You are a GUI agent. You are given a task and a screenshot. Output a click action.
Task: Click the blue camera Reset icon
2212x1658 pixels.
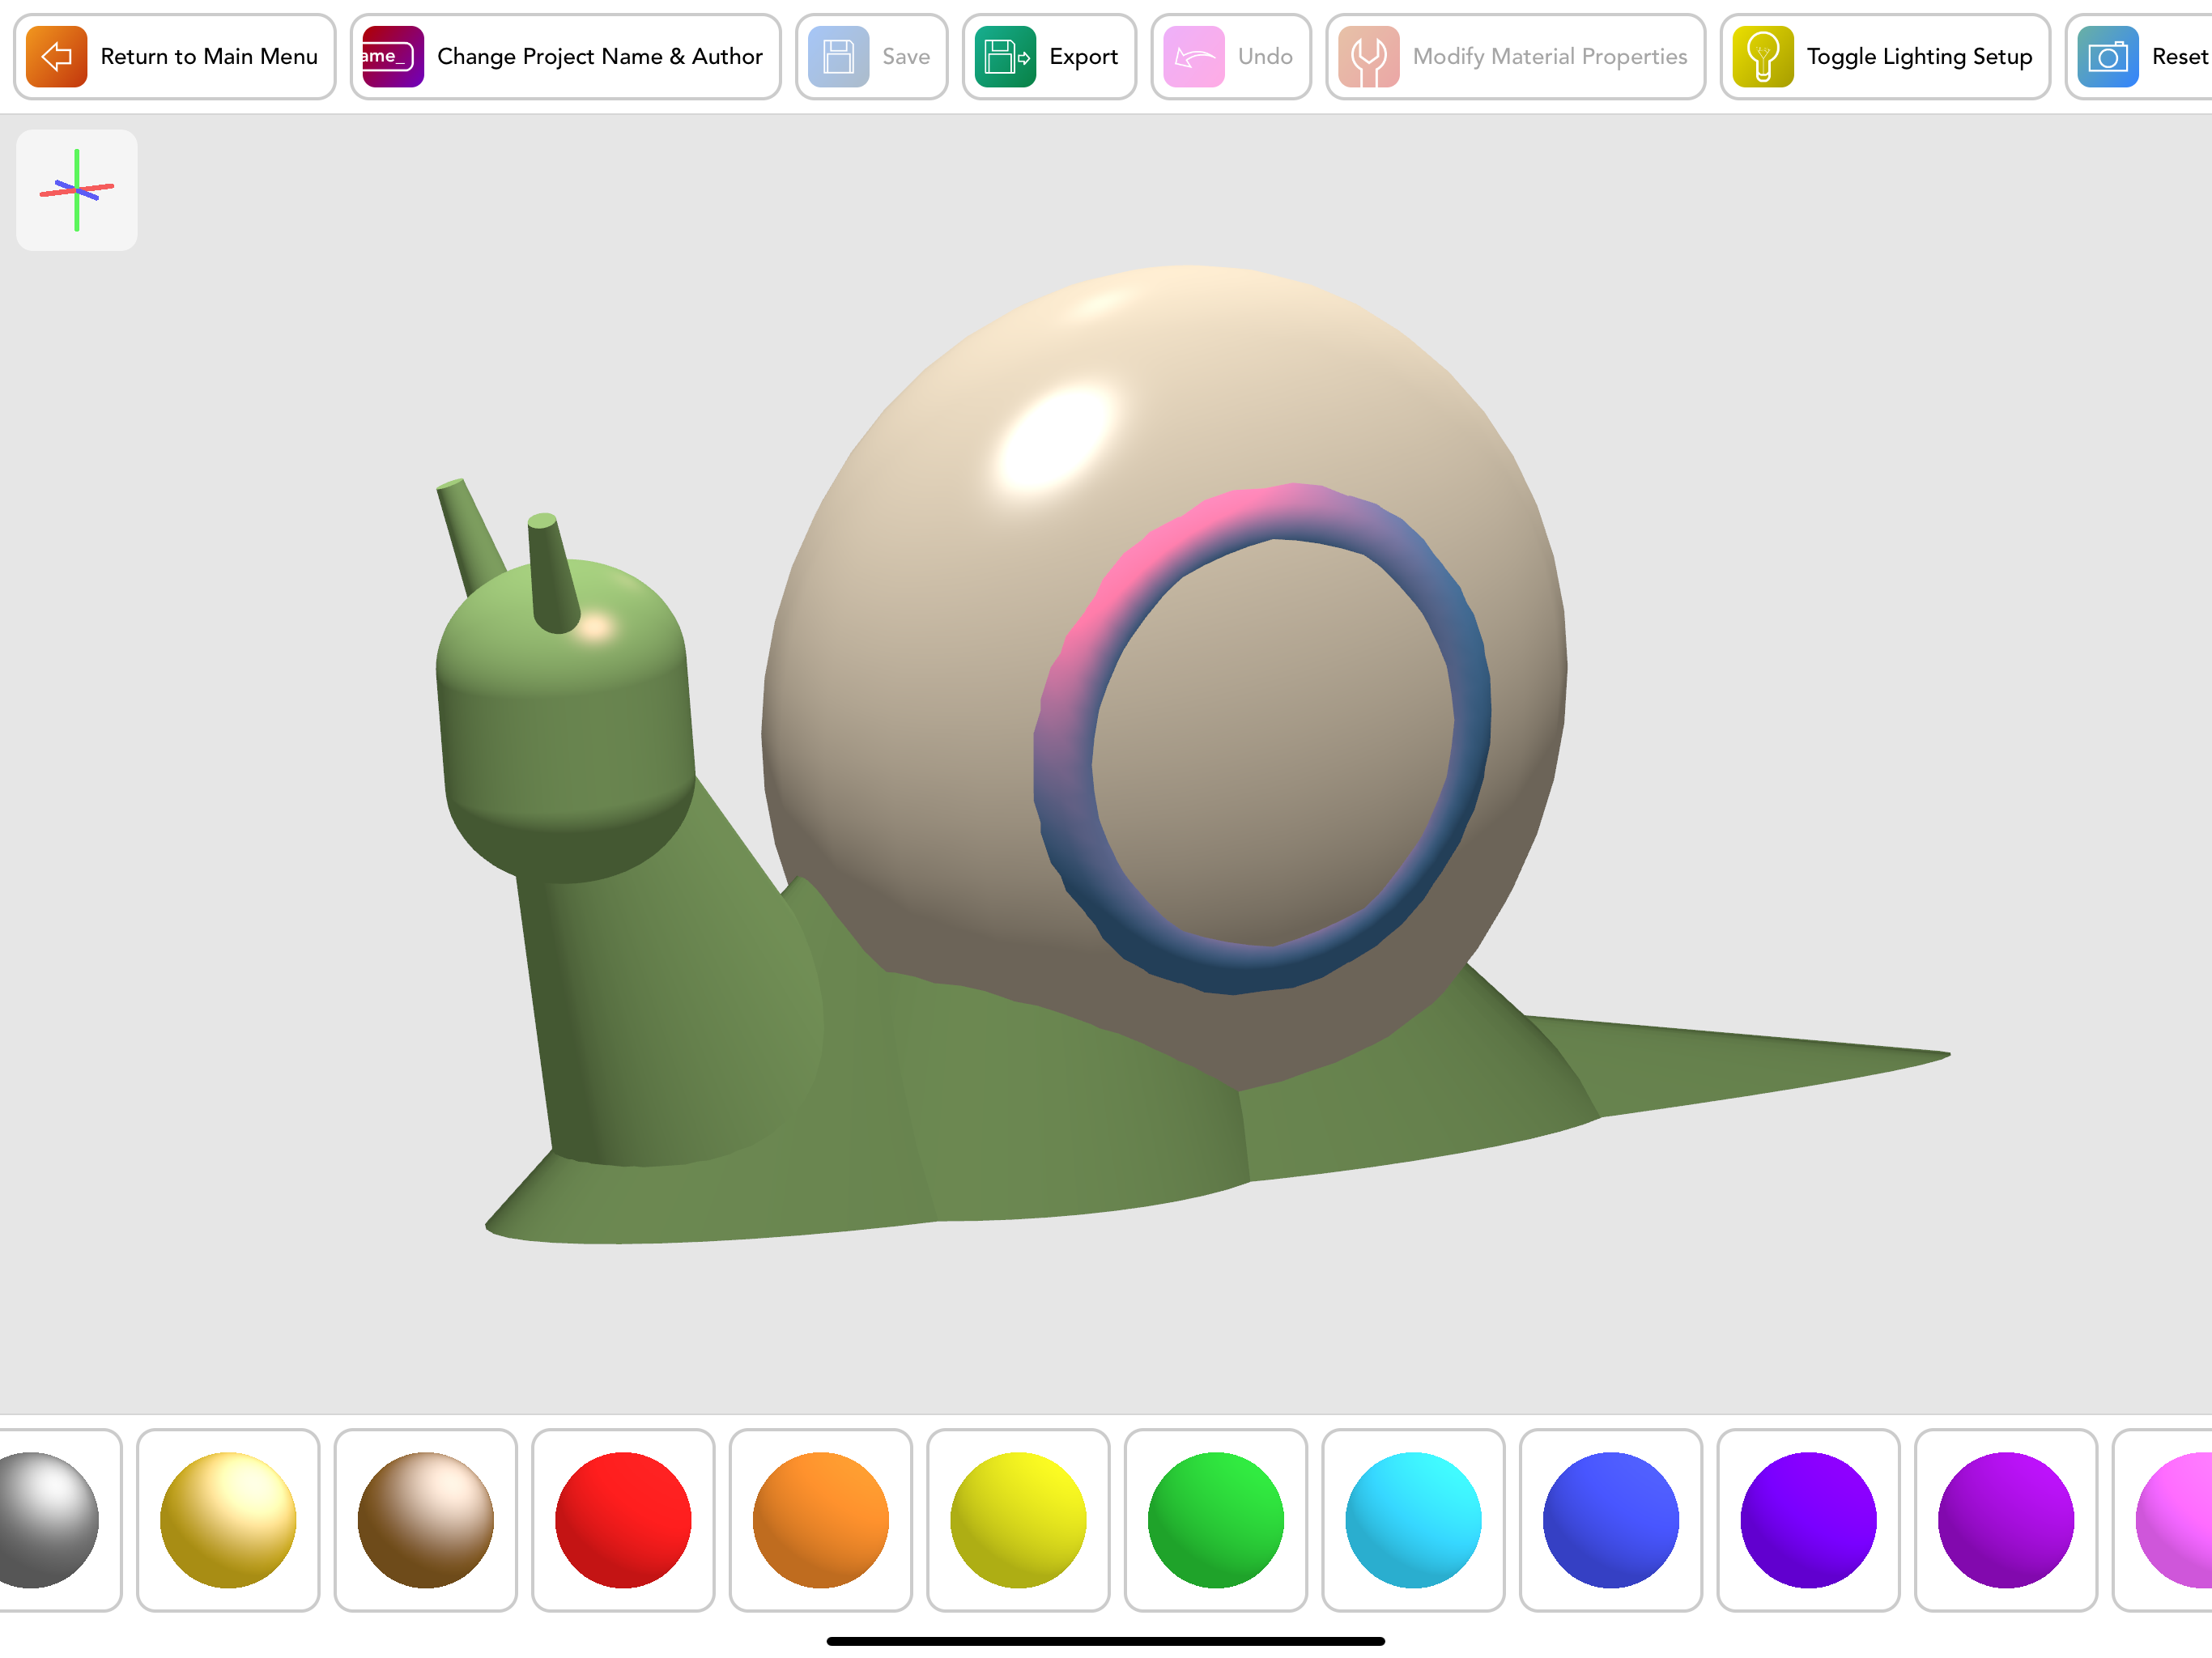tap(2108, 56)
